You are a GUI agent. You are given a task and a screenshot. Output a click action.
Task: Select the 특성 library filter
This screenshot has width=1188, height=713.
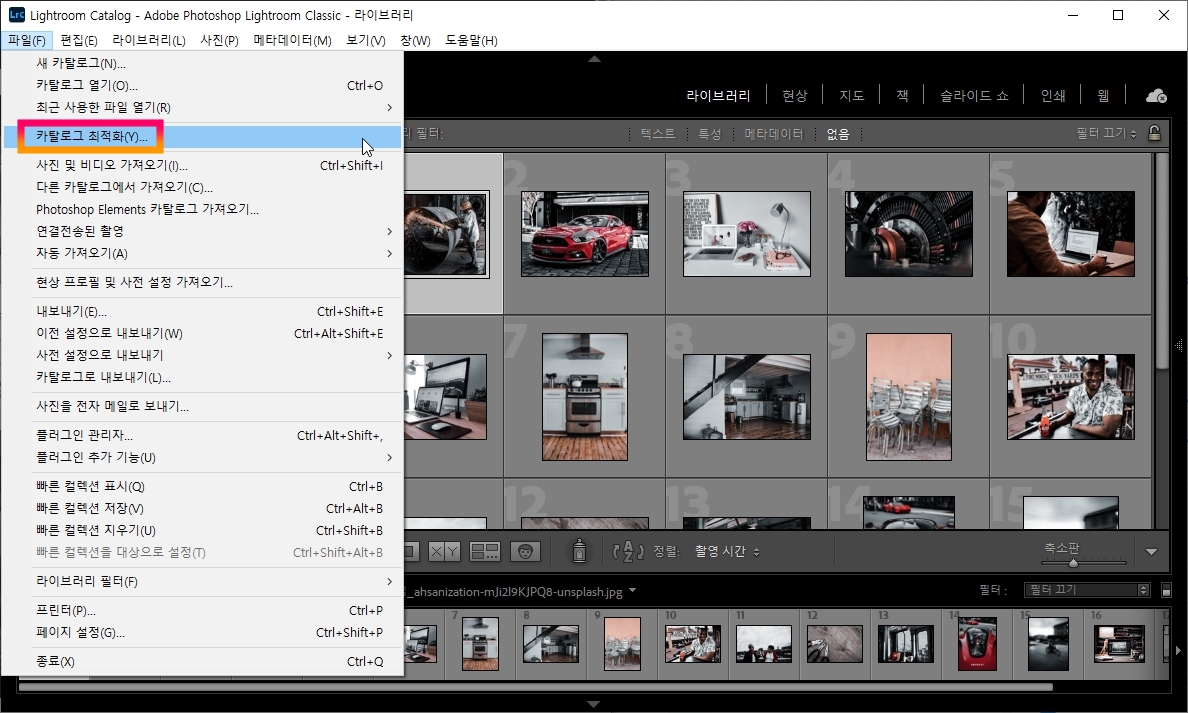click(x=709, y=133)
